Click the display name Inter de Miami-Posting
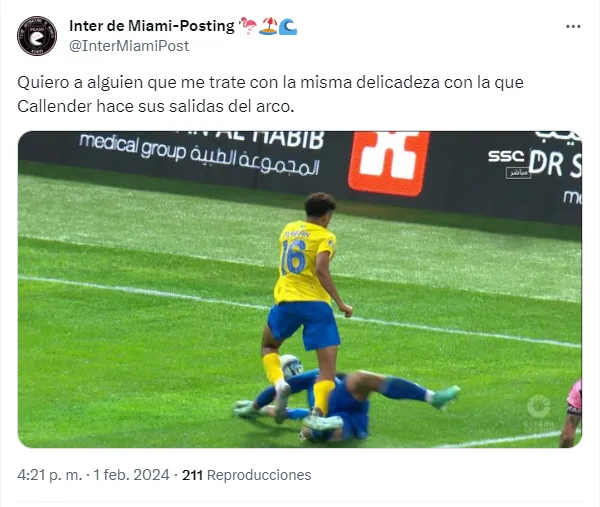 (x=152, y=26)
